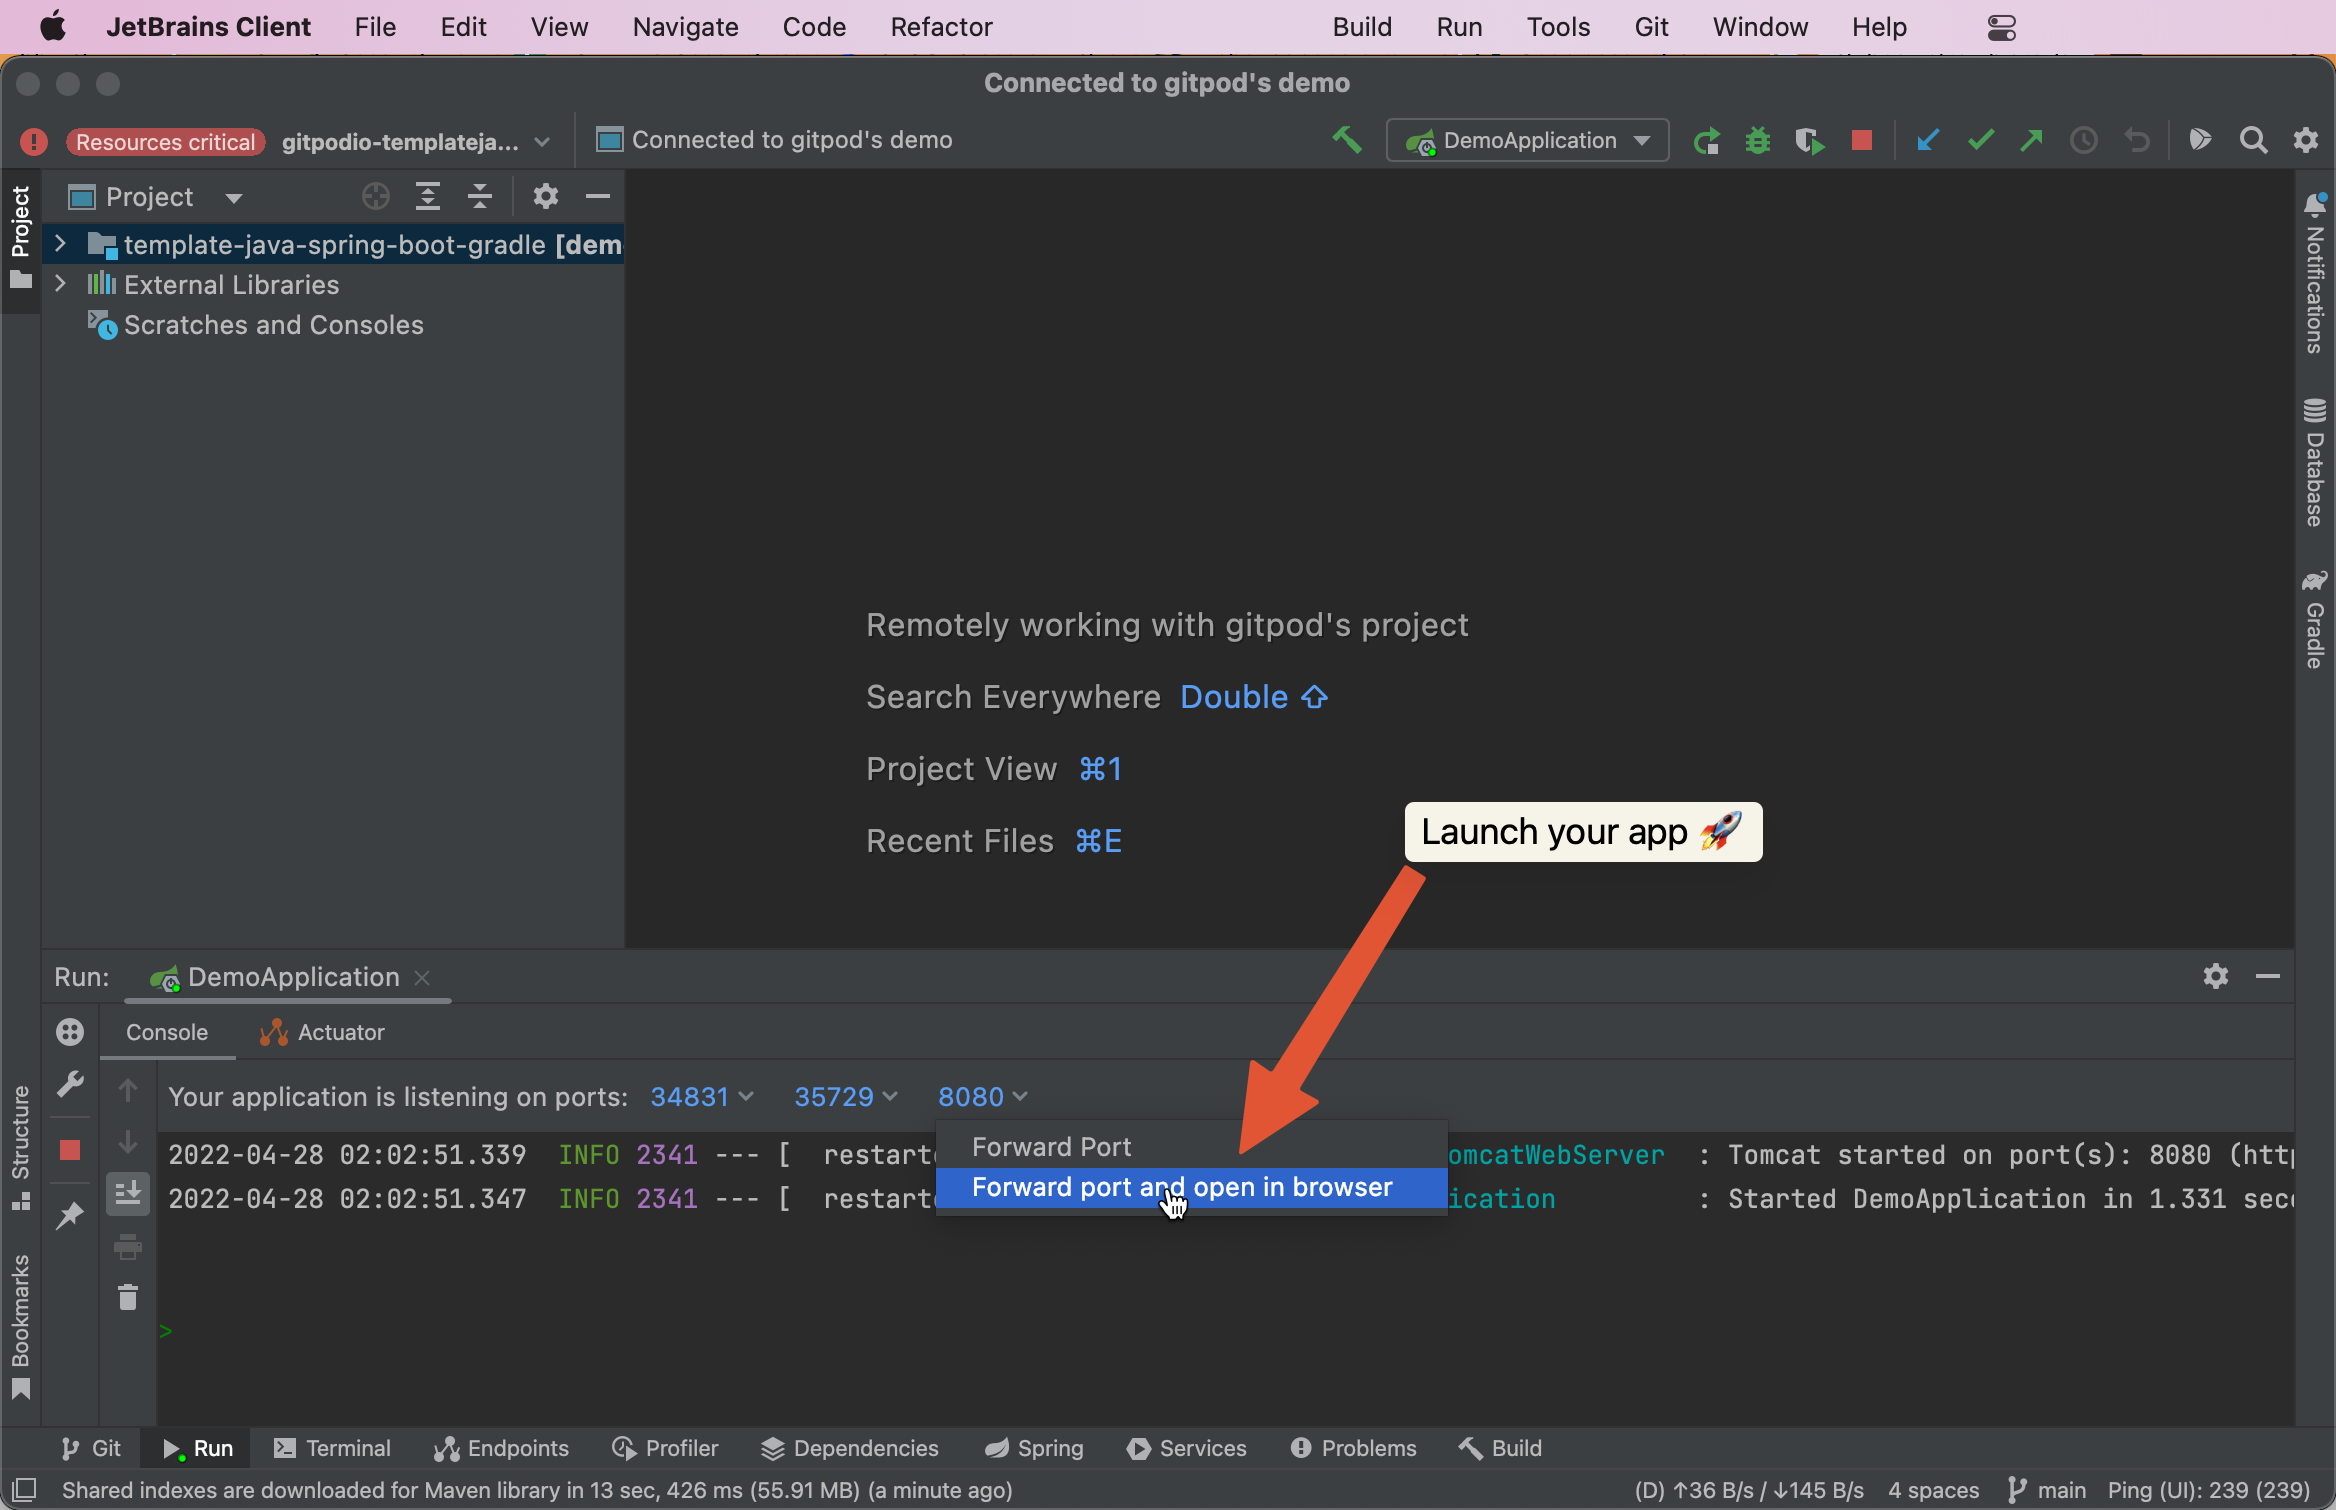Toggle tool window bars in status corner
The image size is (2336, 1510).
pyautogui.click(x=25, y=1489)
